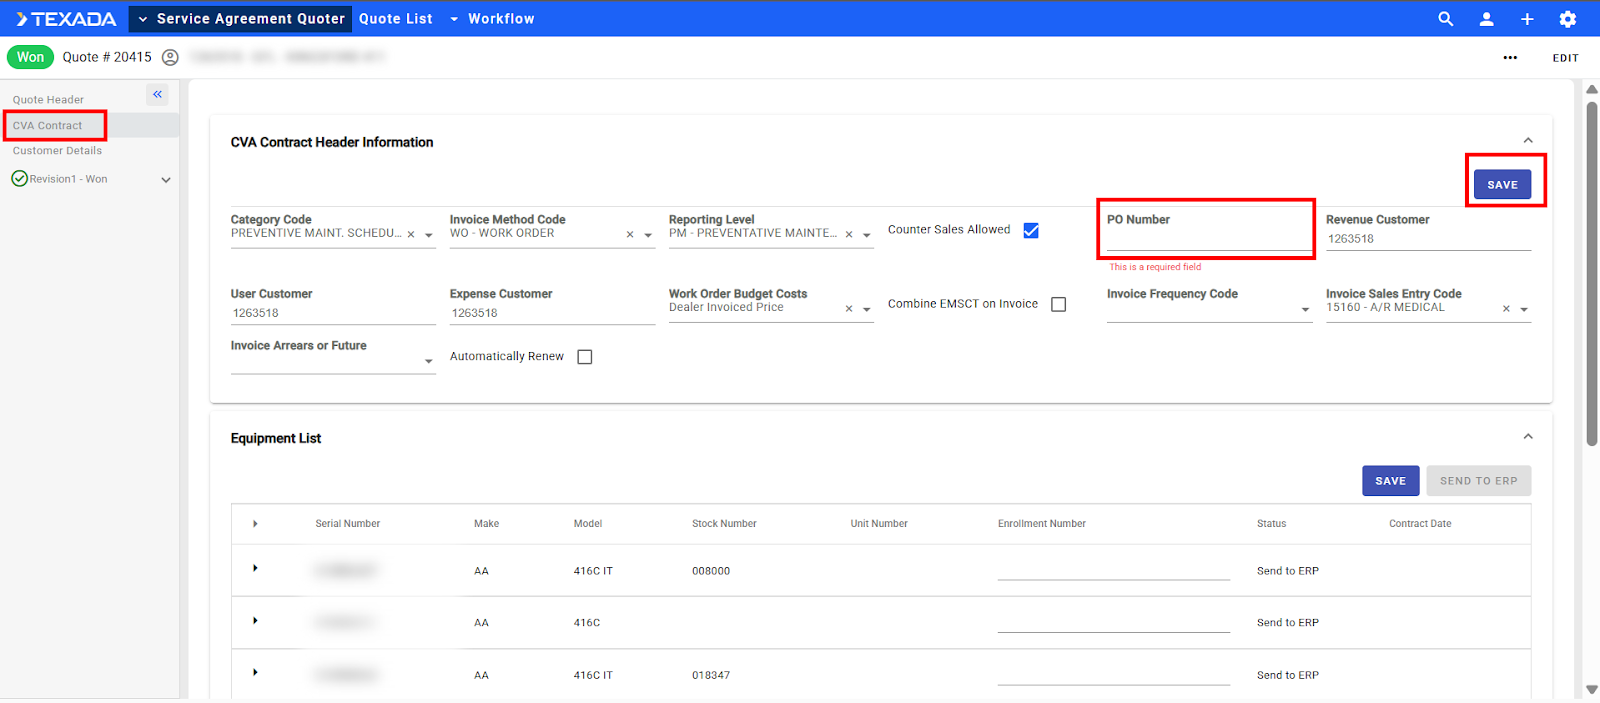Open the user account icon
Screen dimensions: 1600x703
pos(1486,19)
